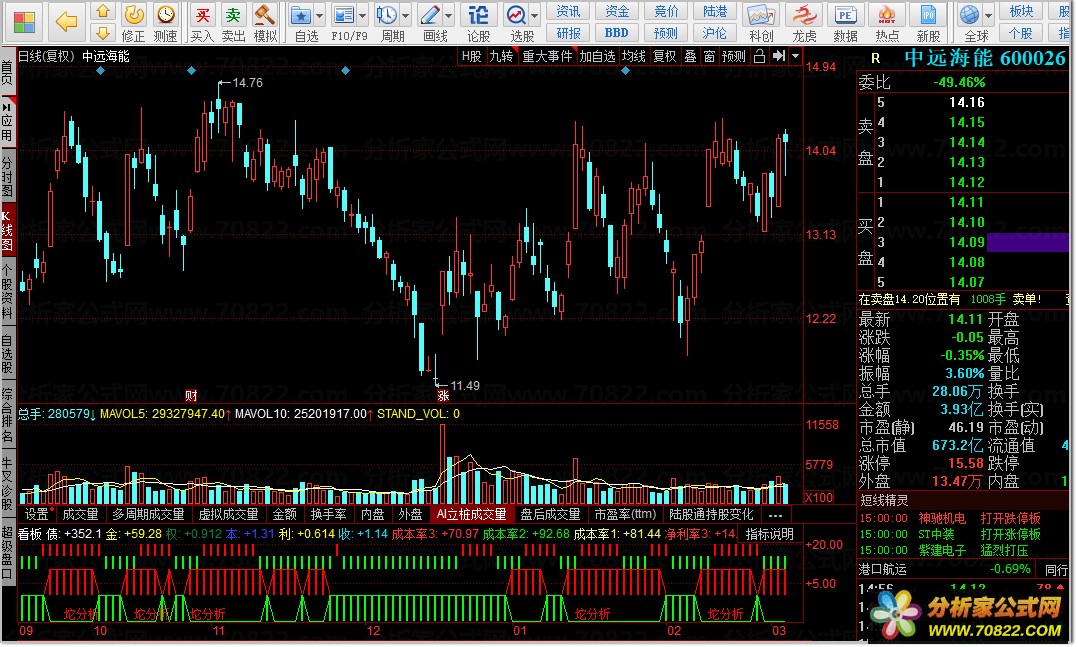
Task: Open 指标说明 indicator description
Action: click(x=769, y=534)
